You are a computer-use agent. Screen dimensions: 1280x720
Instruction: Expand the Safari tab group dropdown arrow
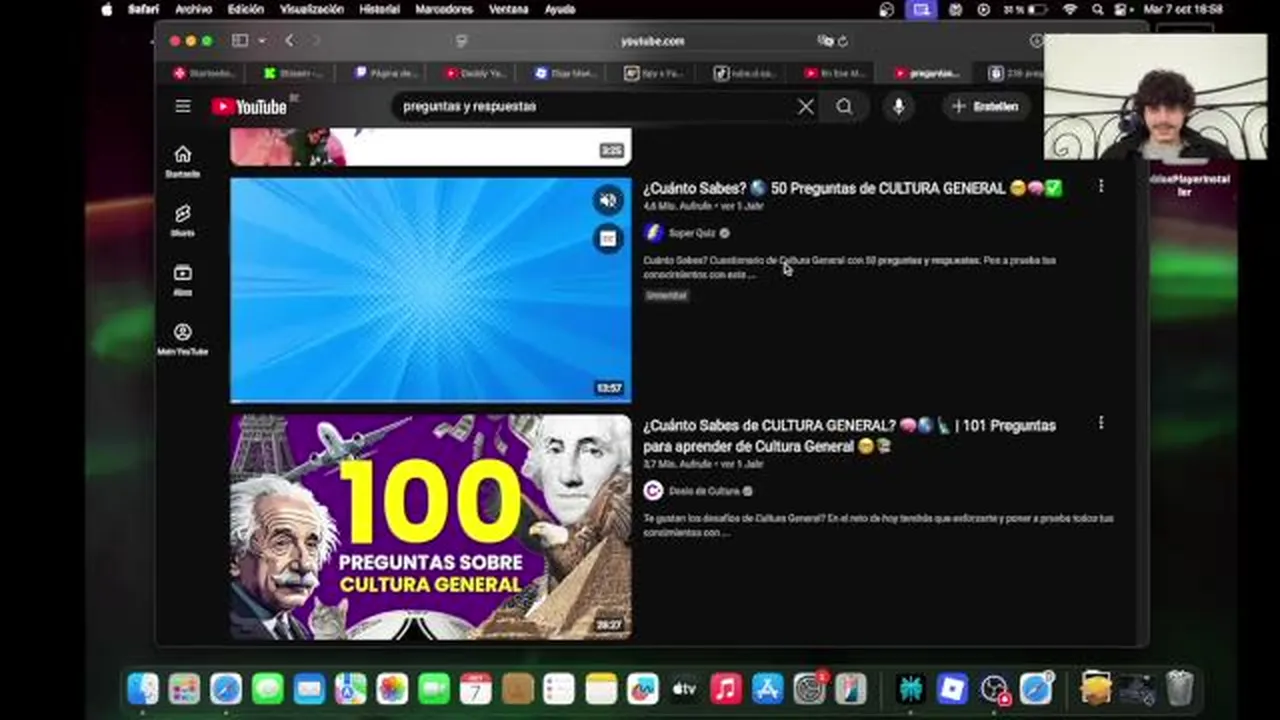(x=262, y=41)
